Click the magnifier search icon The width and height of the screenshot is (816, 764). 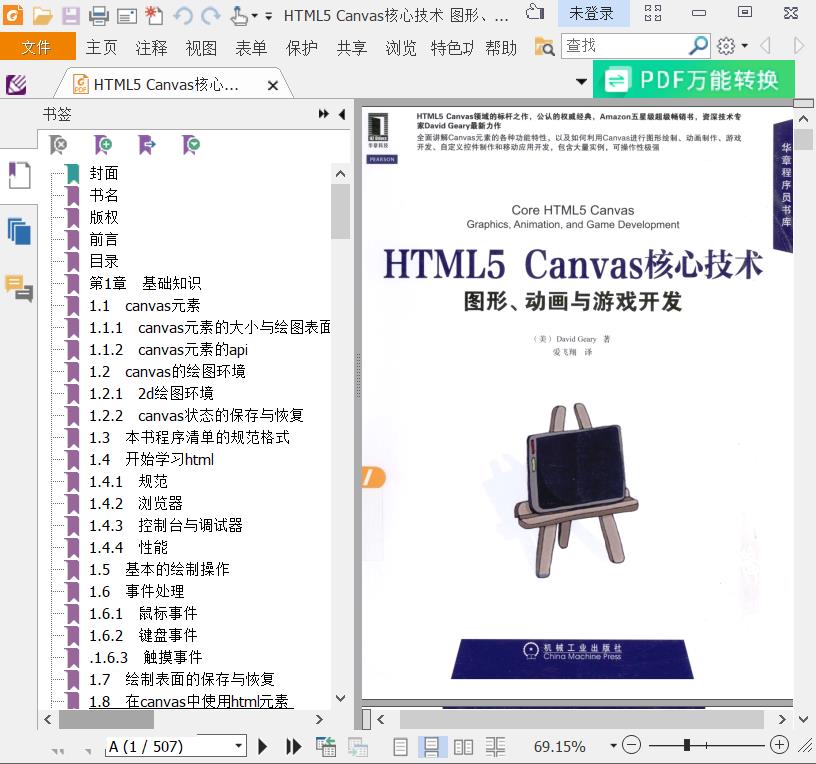pos(698,46)
